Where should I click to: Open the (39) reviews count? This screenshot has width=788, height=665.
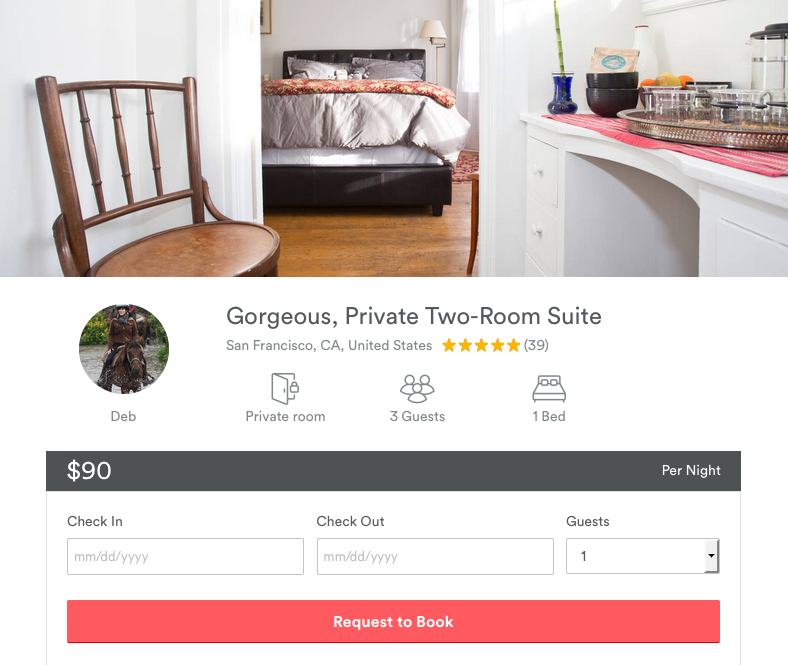point(536,345)
